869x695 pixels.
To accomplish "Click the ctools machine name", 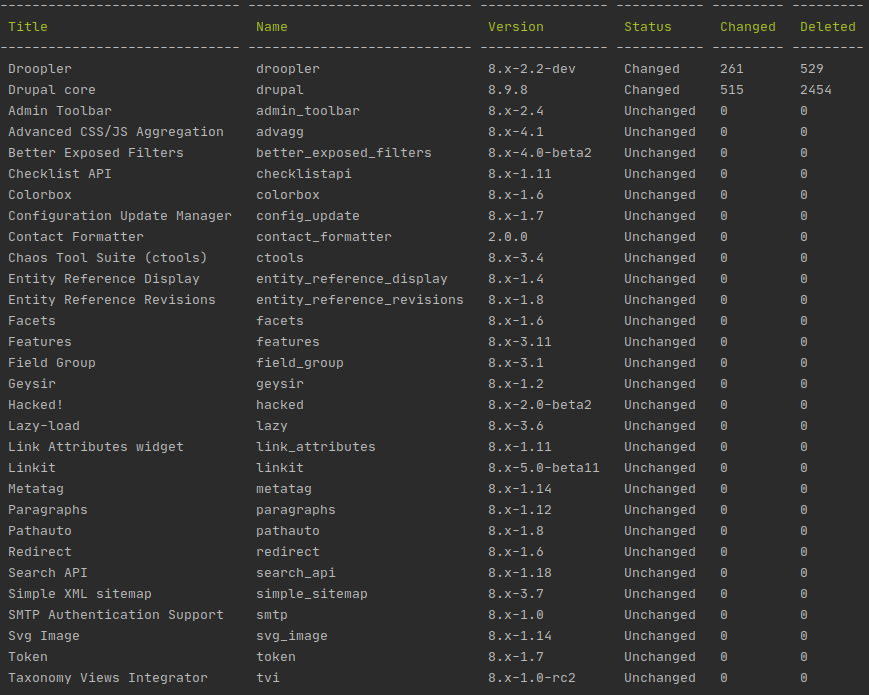I will click(x=280, y=258).
